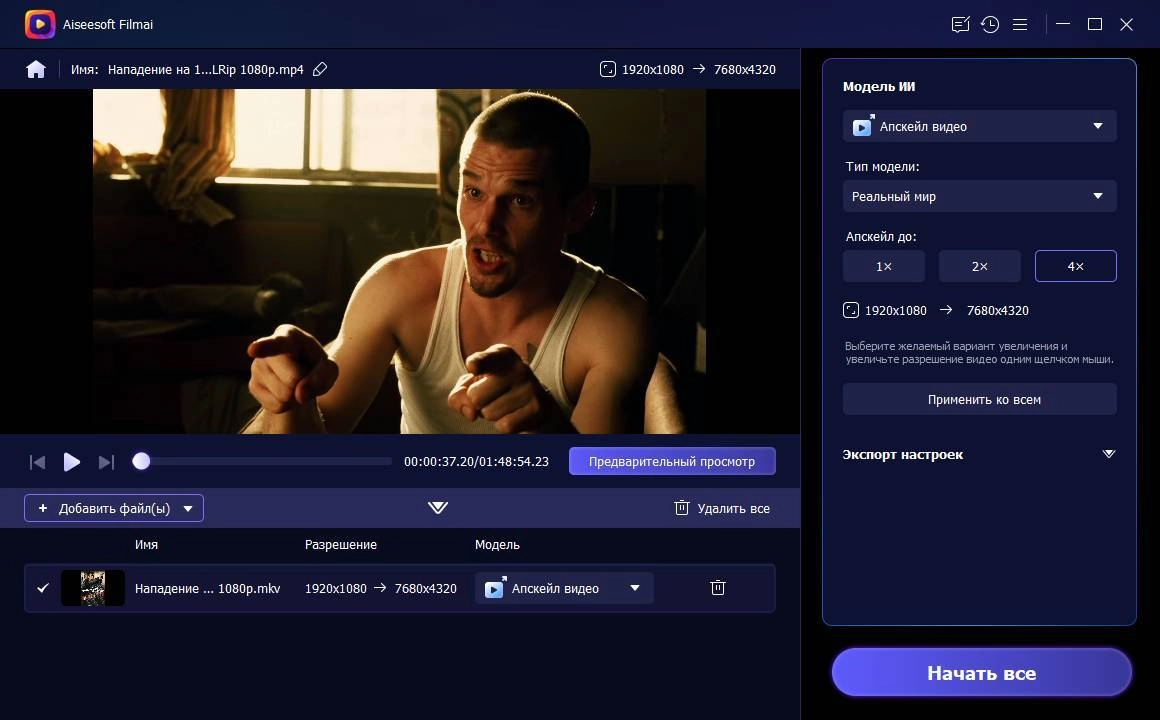Click the pencil icon to rename file
This screenshot has height=720, width=1160.
point(320,70)
